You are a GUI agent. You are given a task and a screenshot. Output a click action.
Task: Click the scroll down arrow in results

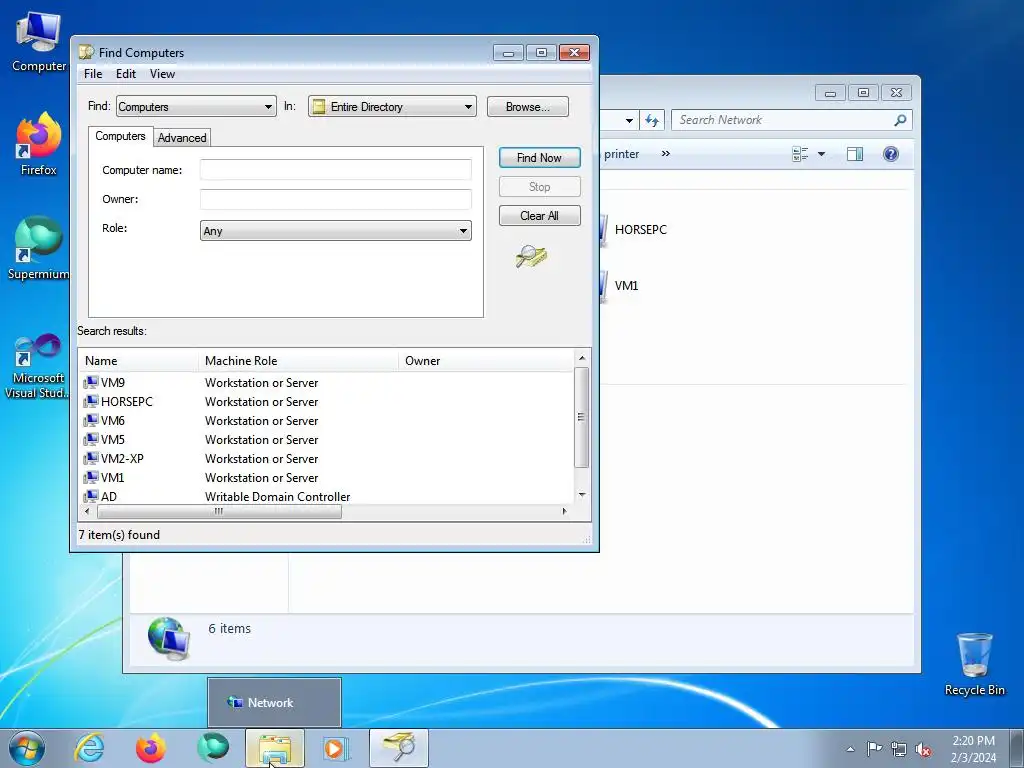pos(582,495)
